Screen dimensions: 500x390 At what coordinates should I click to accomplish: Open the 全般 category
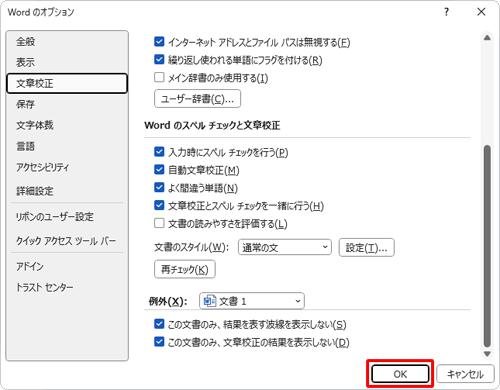(x=67, y=42)
